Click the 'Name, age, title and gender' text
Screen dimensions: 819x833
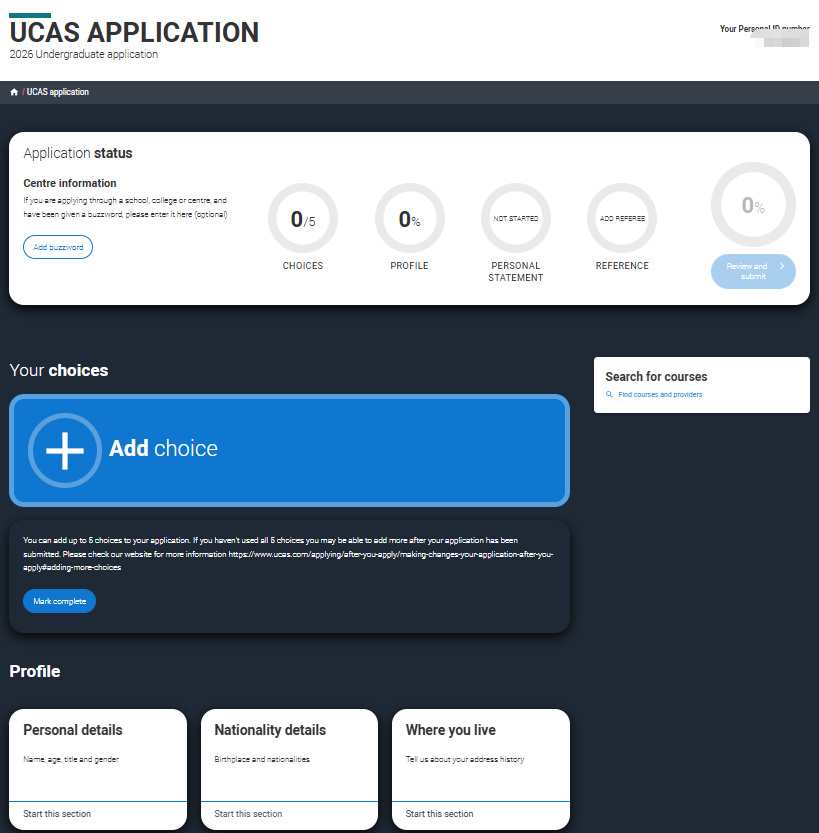coord(71,759)
